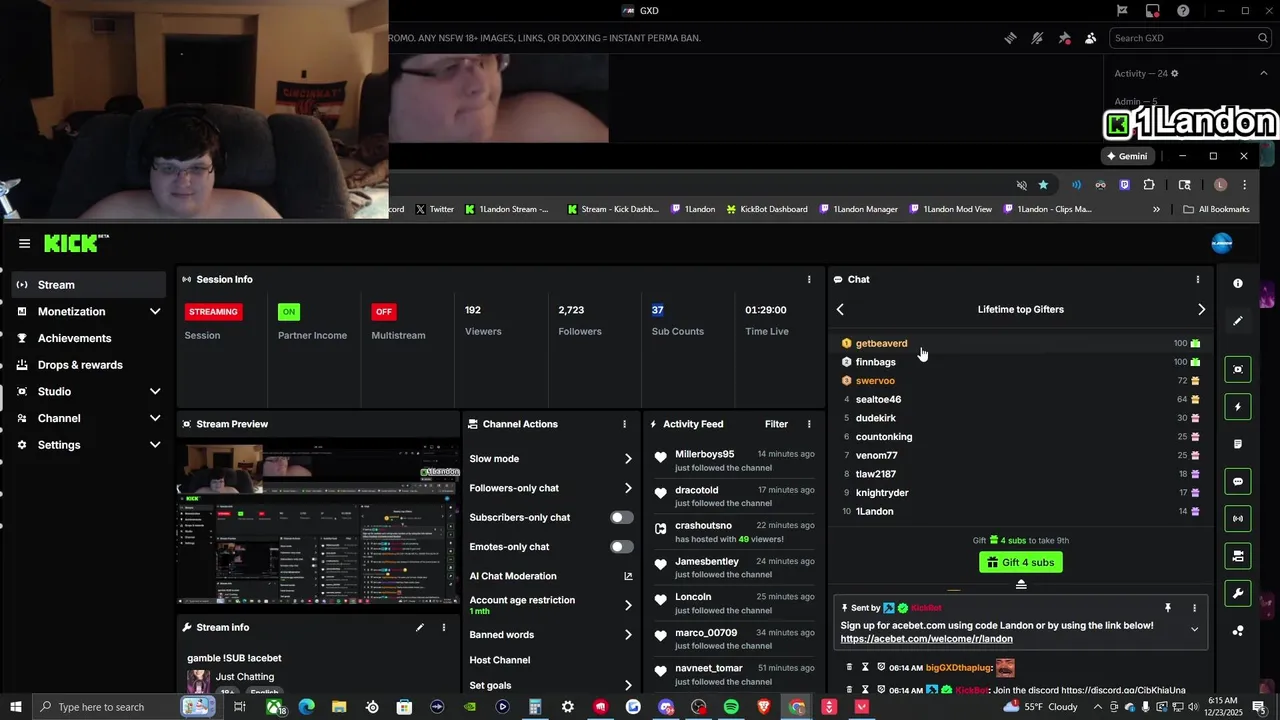The image size is (1280, 720).
Task: Open Account age restriction options arrow
Action: coord(628,605)
